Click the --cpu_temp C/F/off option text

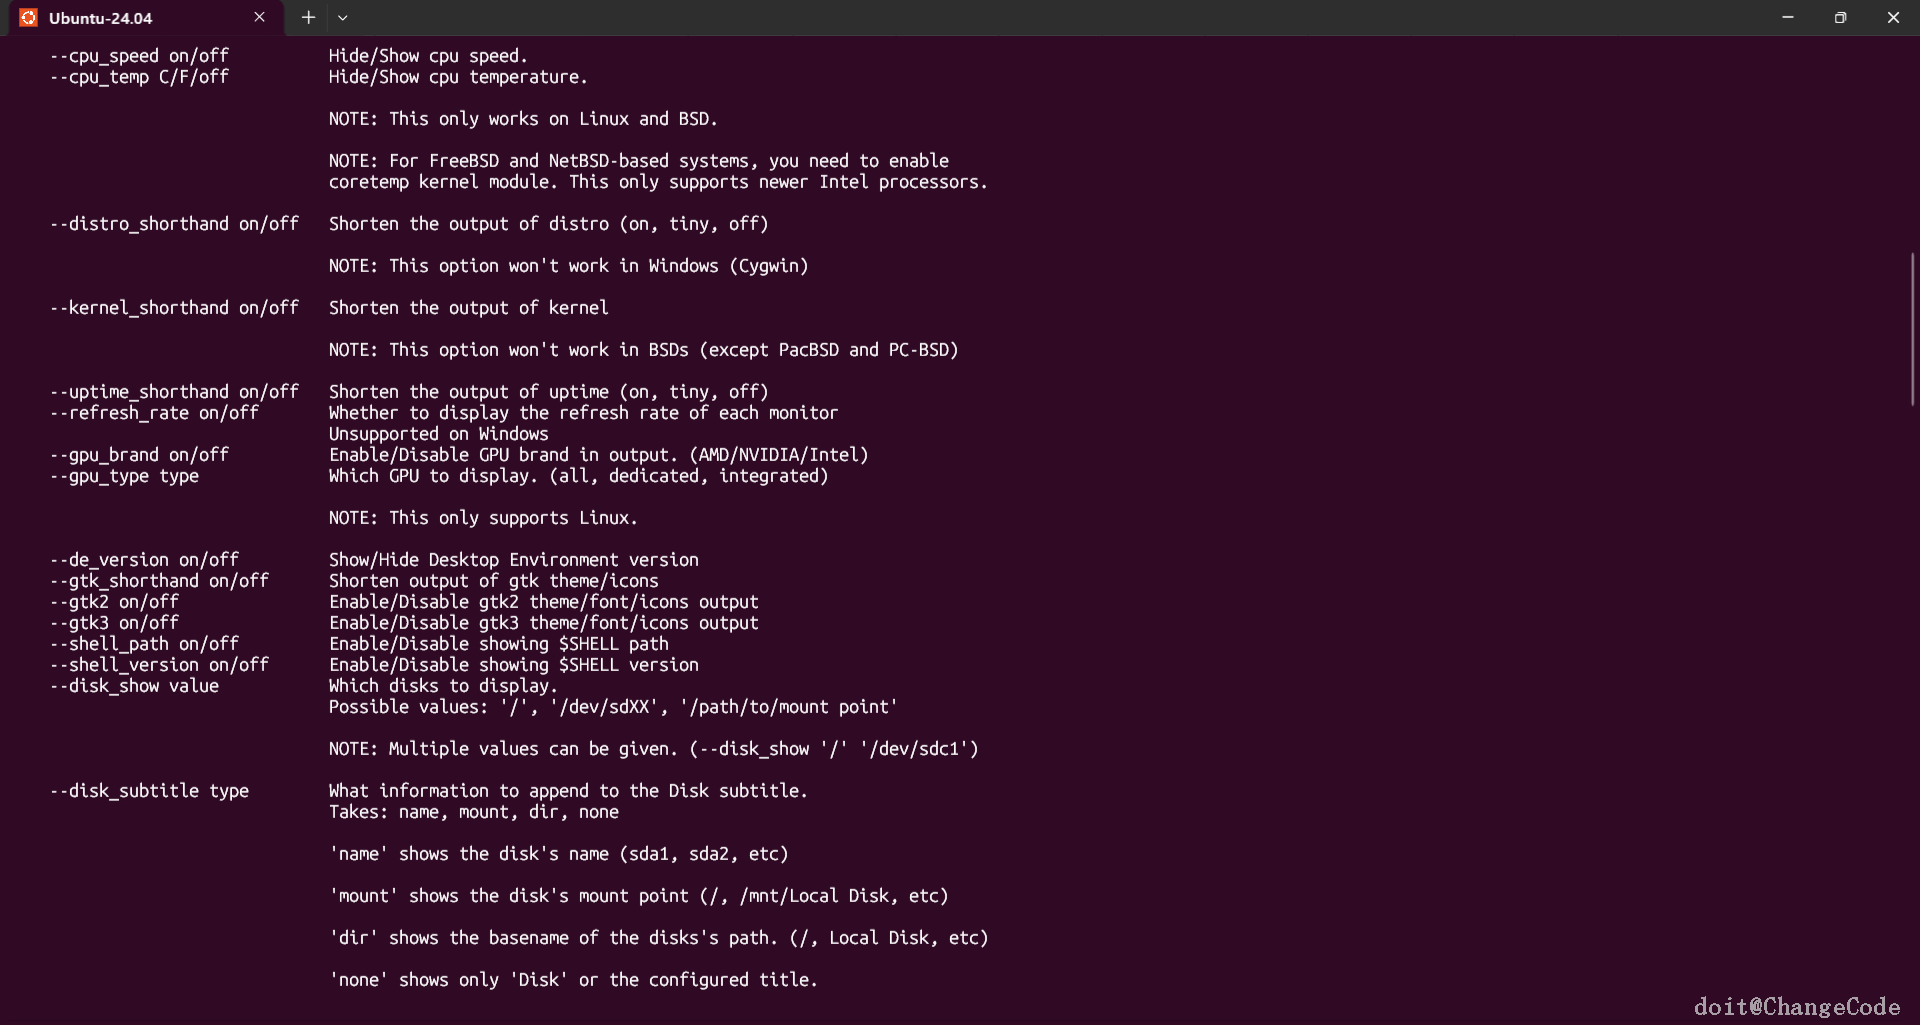click(x=139, y=77)
